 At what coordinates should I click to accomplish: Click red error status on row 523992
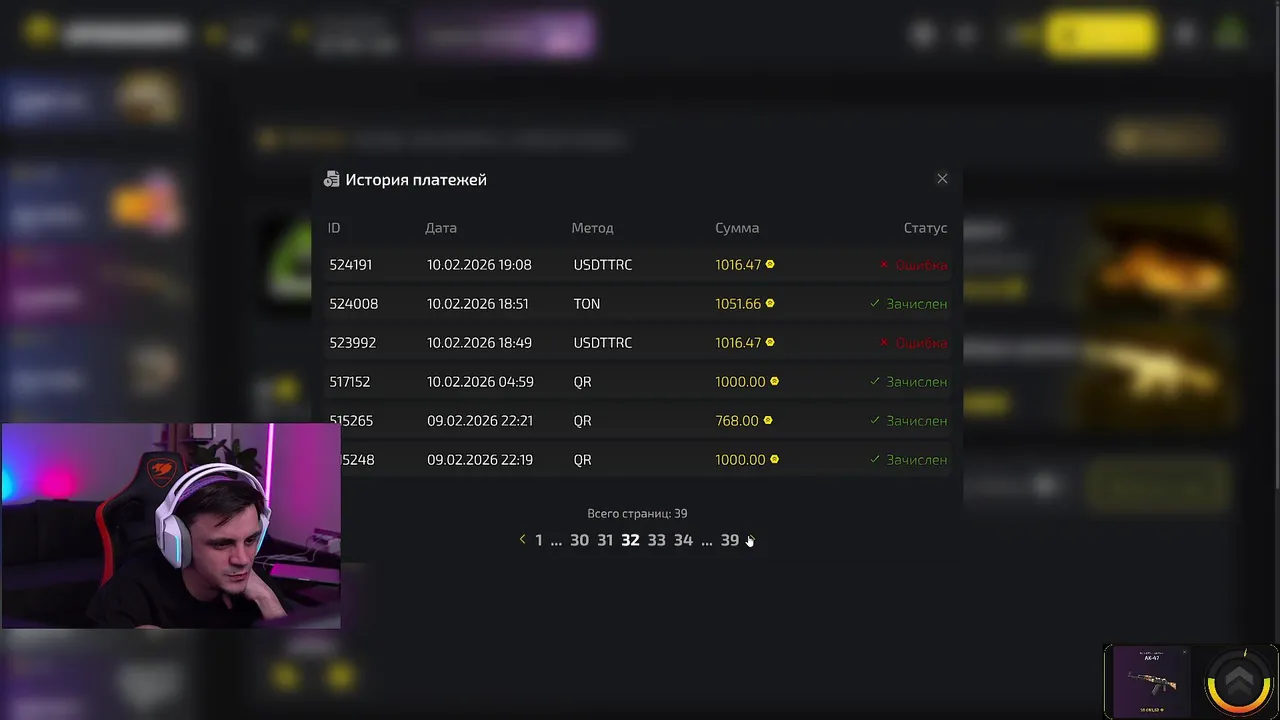pyautogui.click(x=913, y=343)
